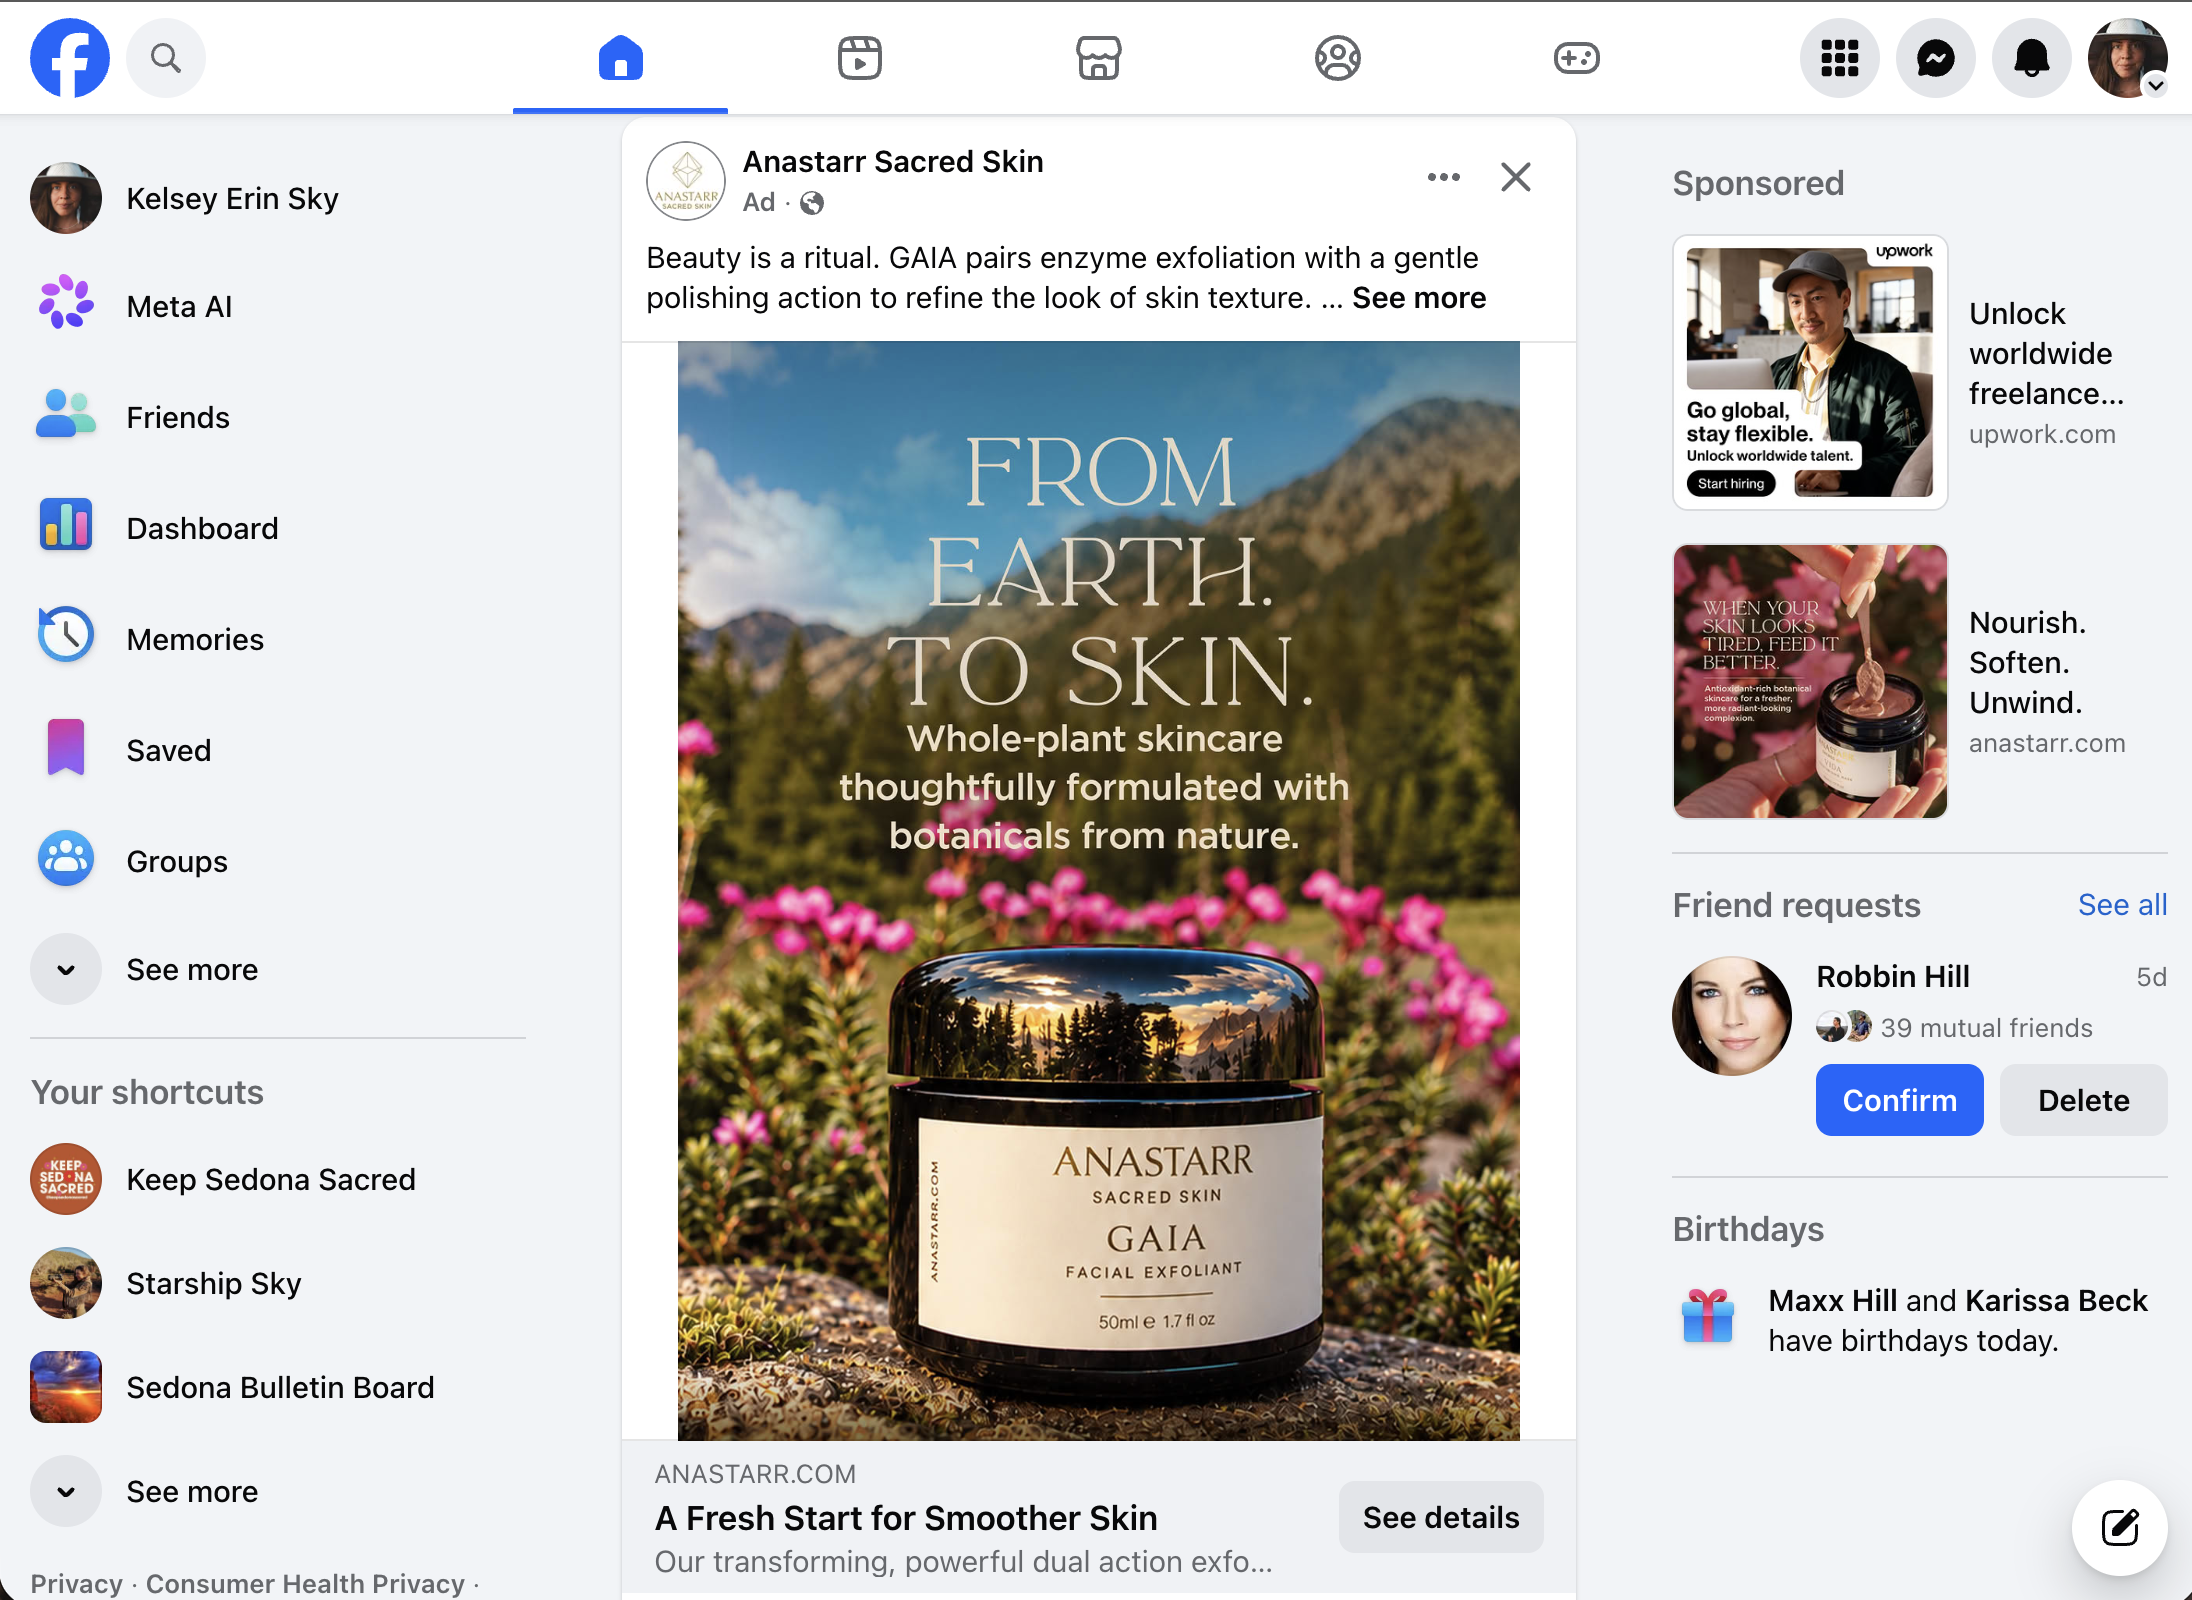Open Starship Sky shortcut
Screen dimensions: 2192x1600
click(278, 1283)
